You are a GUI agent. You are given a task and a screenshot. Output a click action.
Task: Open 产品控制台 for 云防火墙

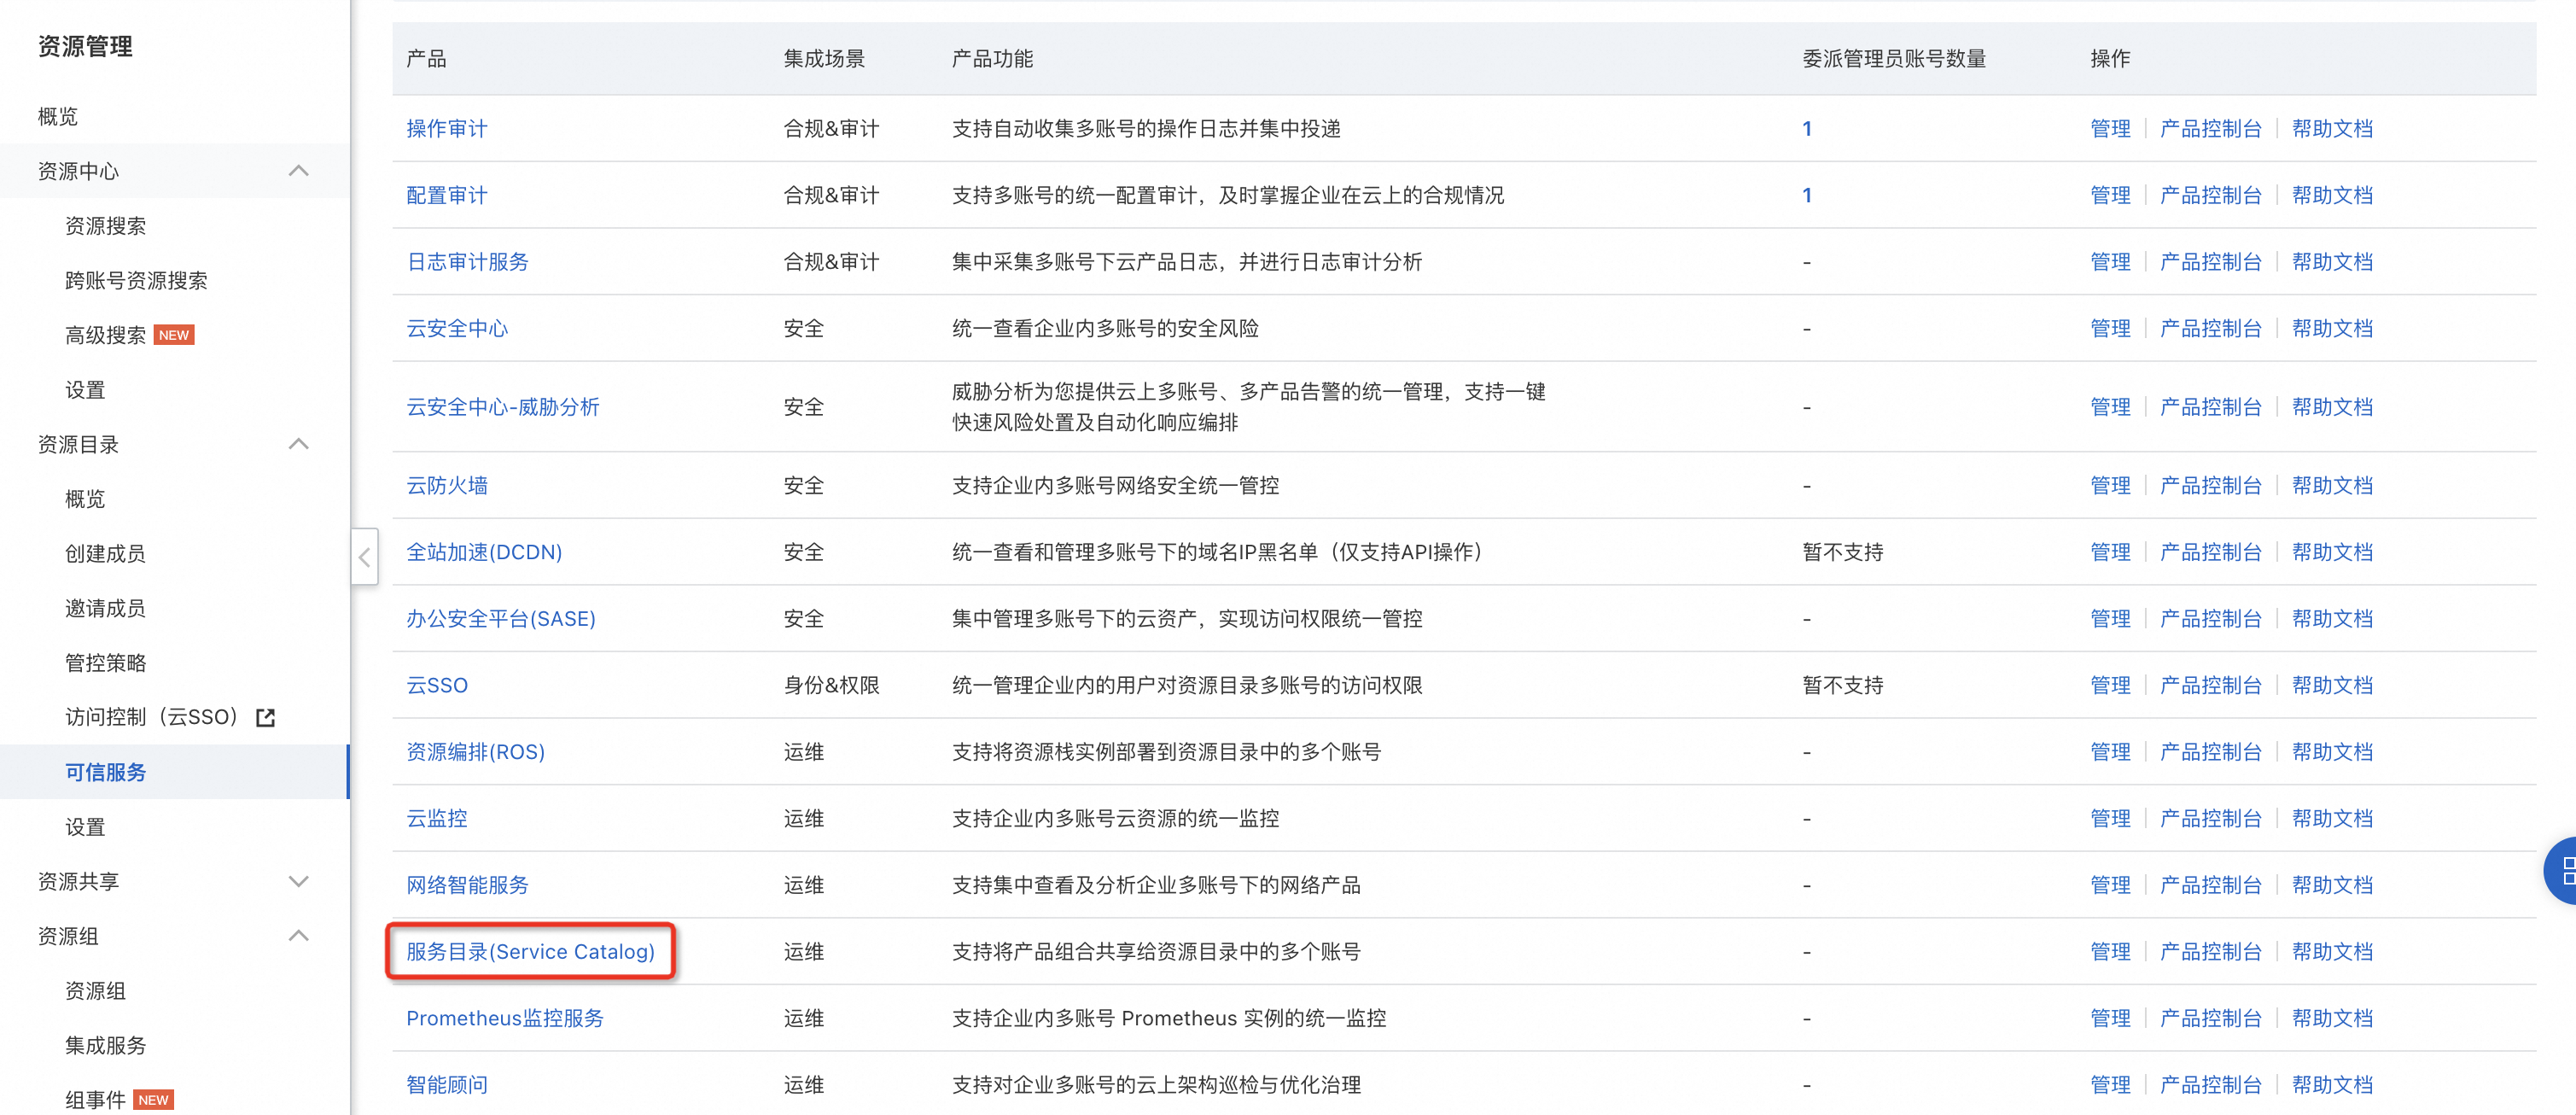coord(2210,485)
